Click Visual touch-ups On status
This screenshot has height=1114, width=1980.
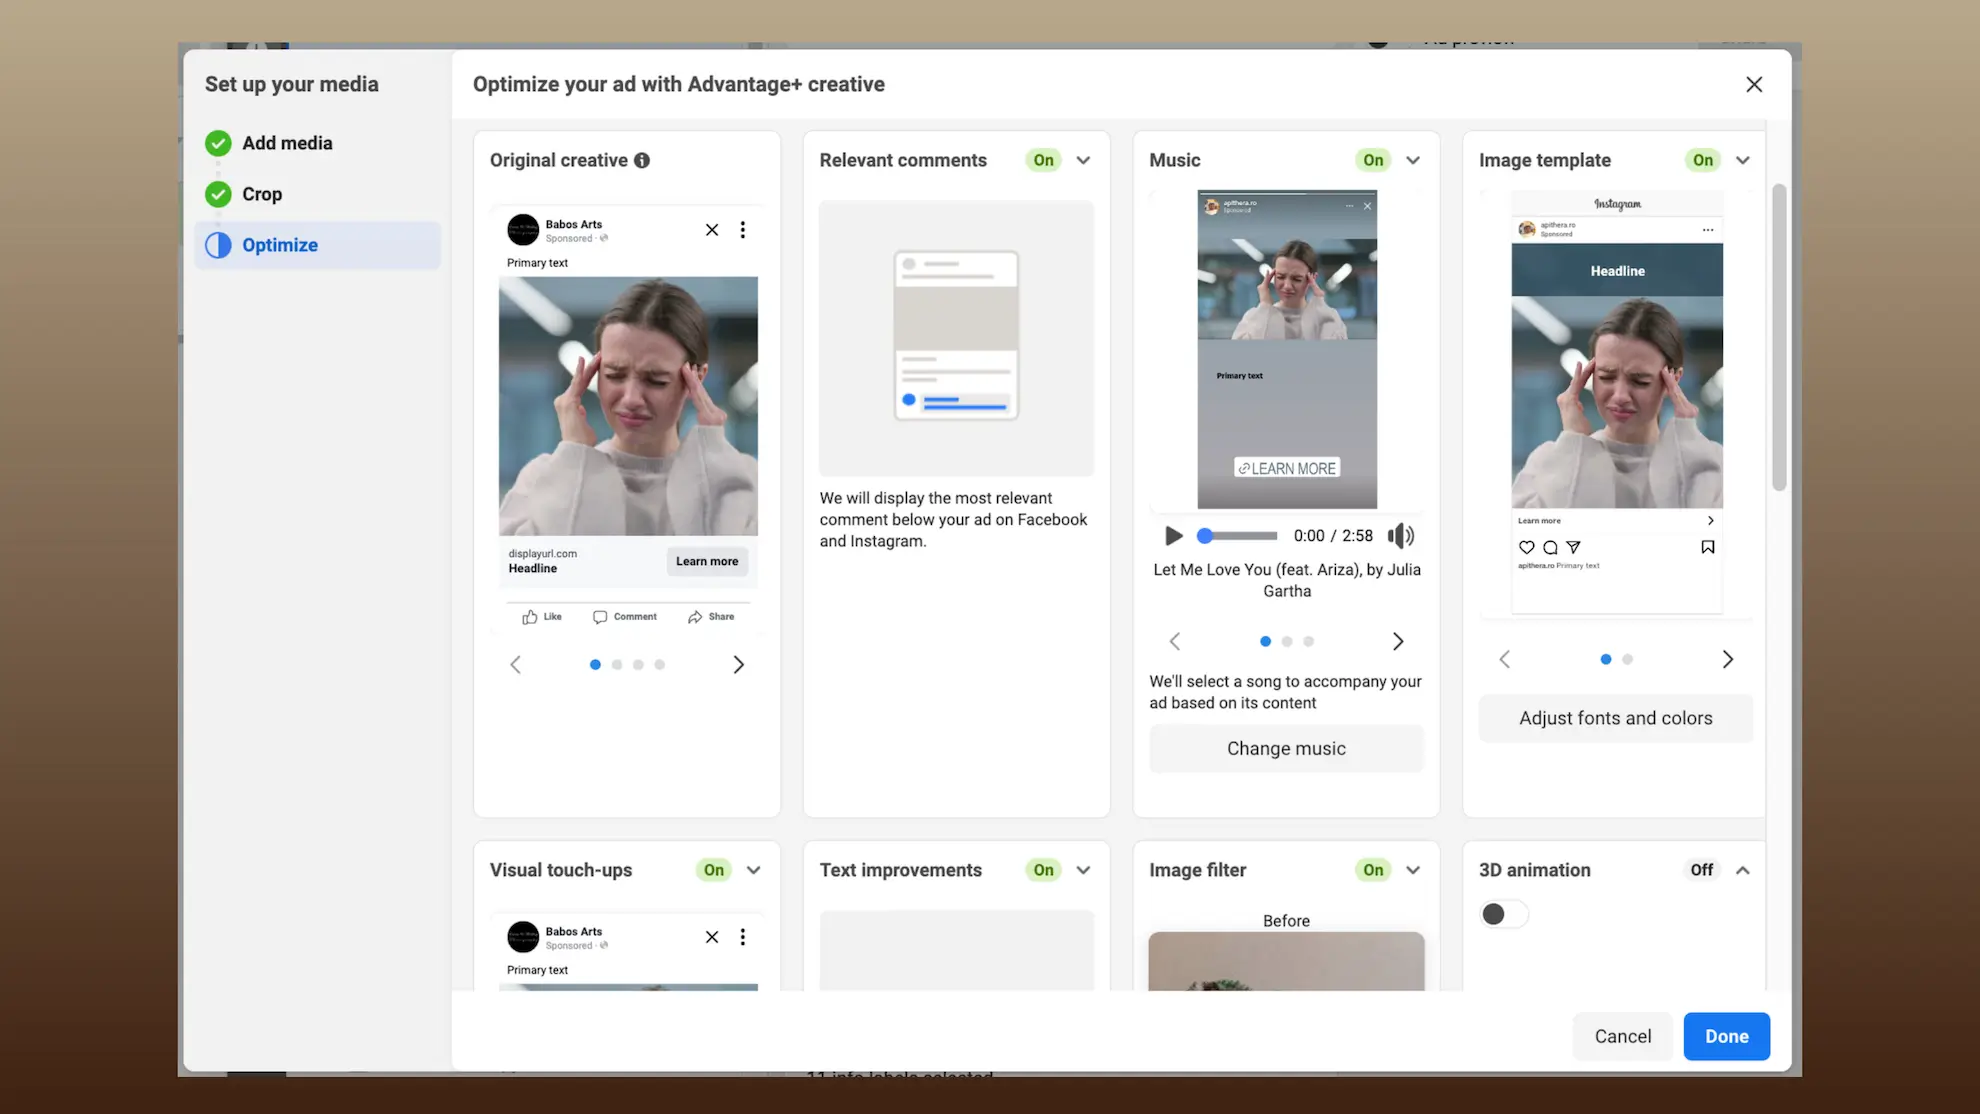[714, 870]
